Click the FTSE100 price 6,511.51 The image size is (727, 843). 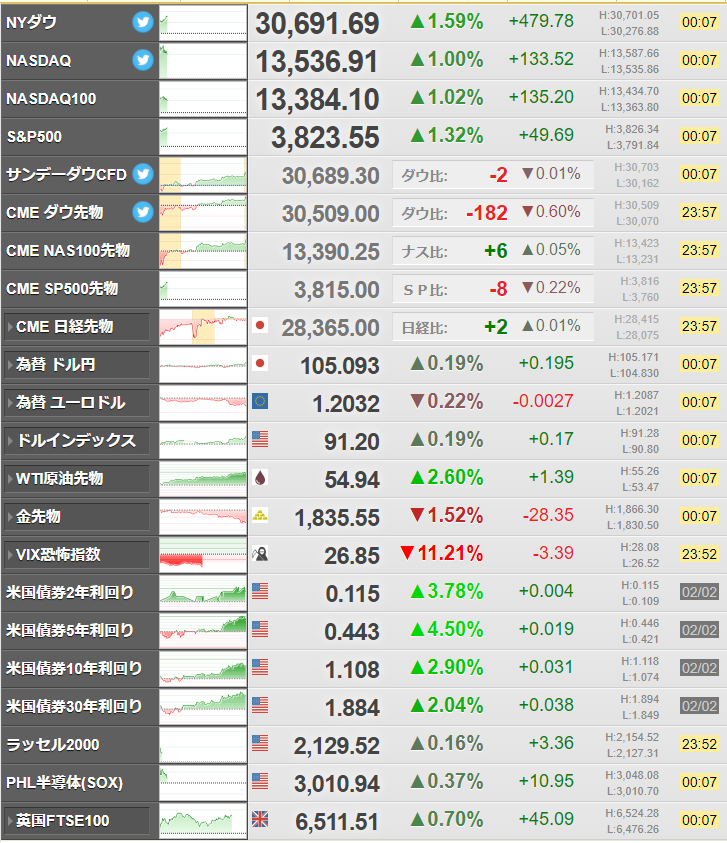tap(337, 822)
